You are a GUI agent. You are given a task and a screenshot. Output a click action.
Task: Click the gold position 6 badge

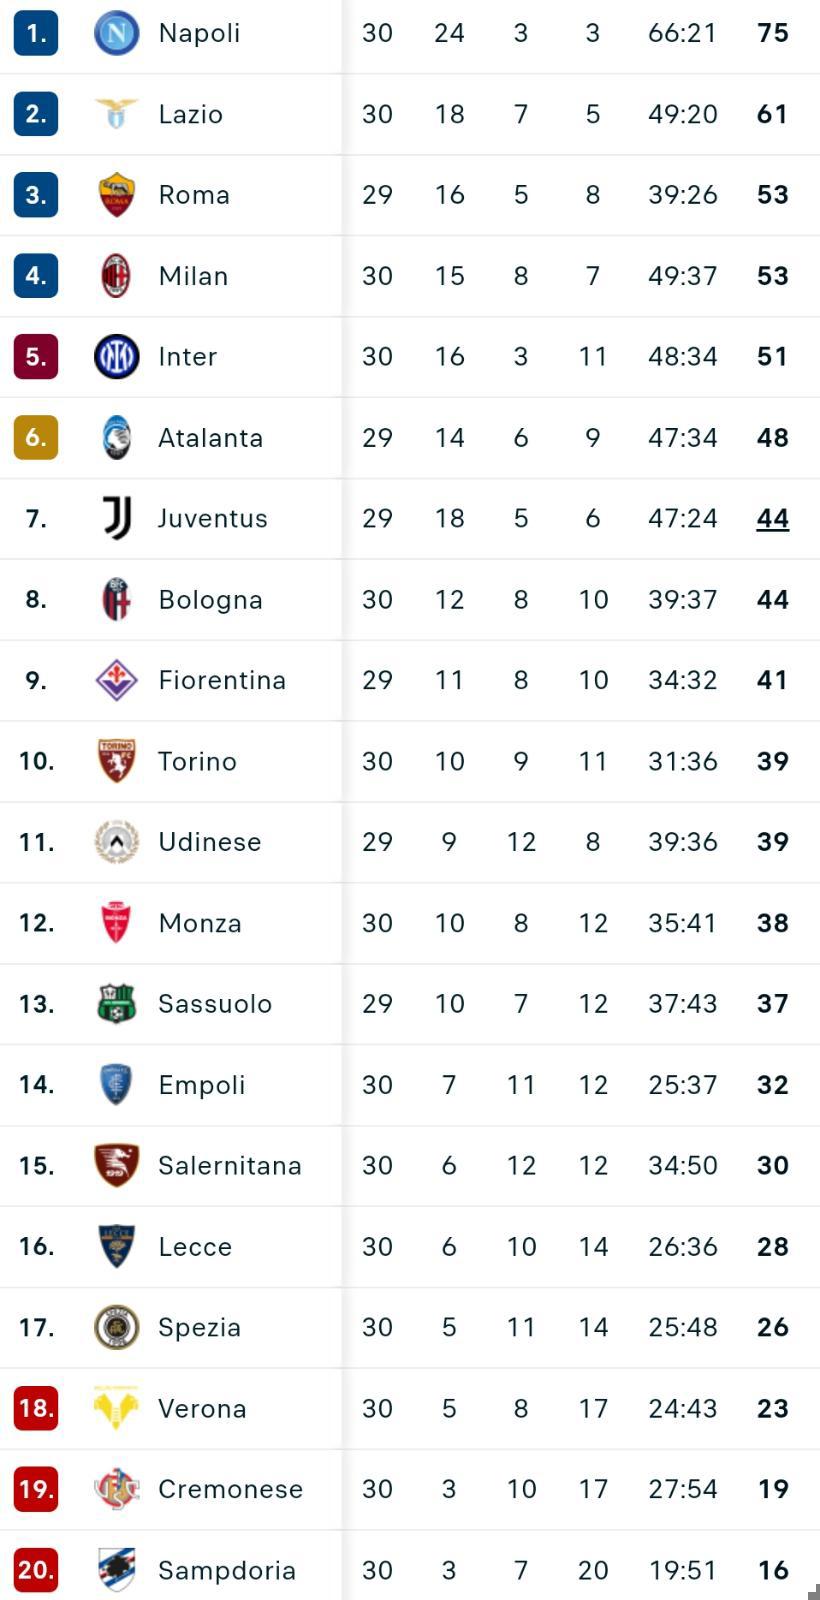pos(36,438)
